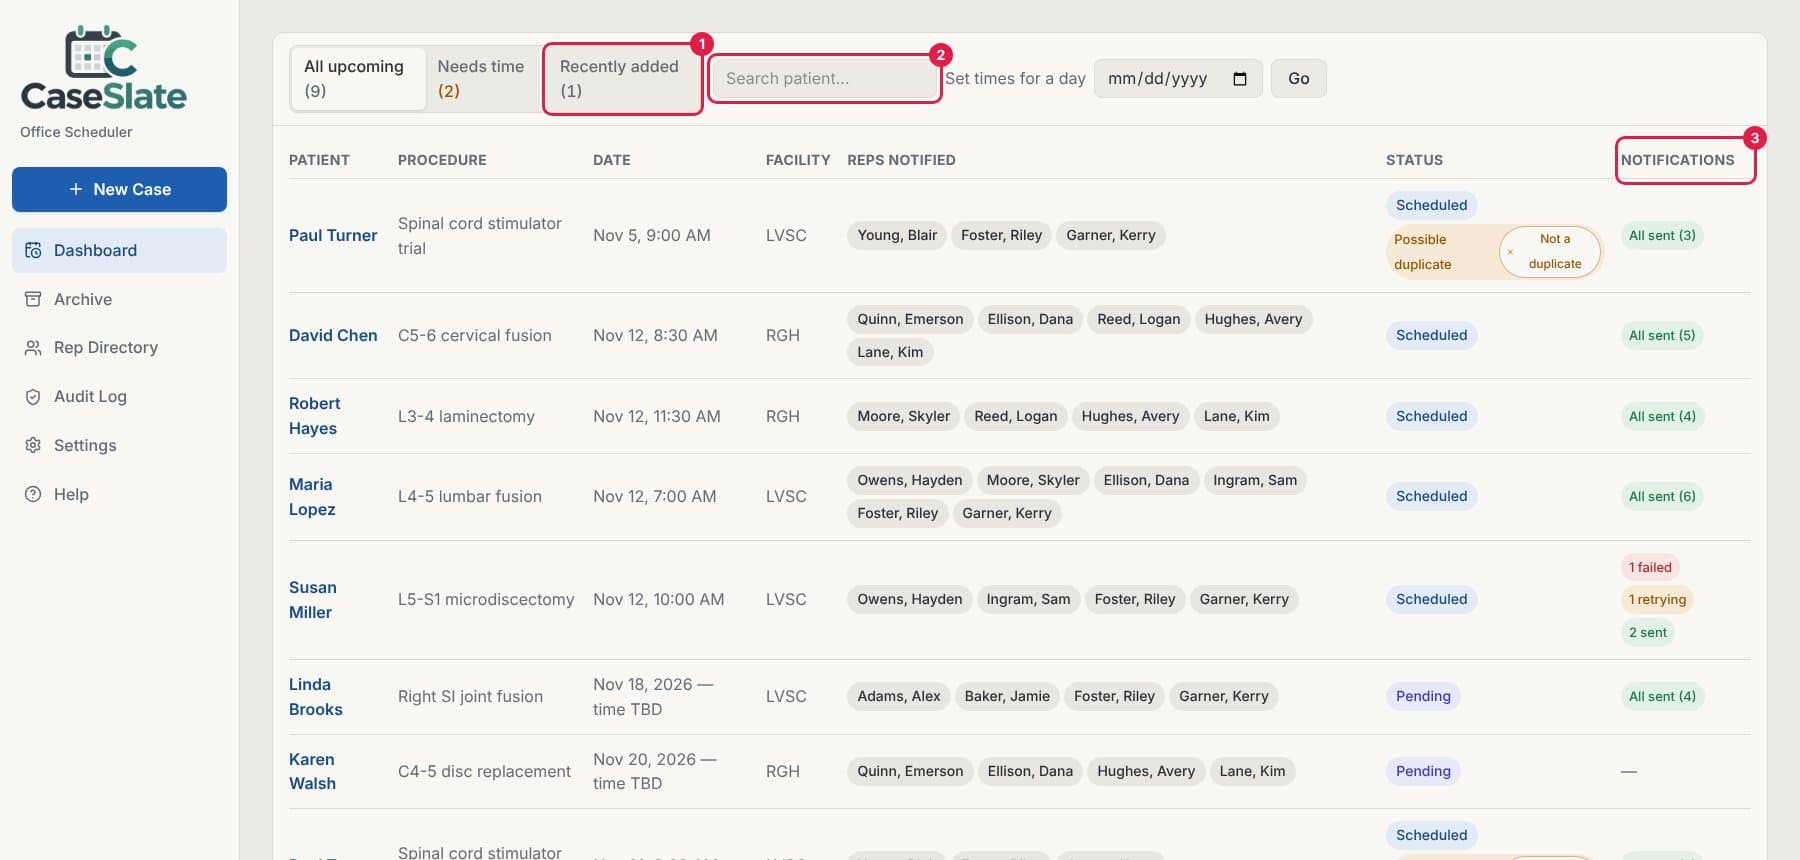Viewport: 1800px width, 860px height.
Task: Click the 1 retrying notification badge
Action: coord(1657,600)
